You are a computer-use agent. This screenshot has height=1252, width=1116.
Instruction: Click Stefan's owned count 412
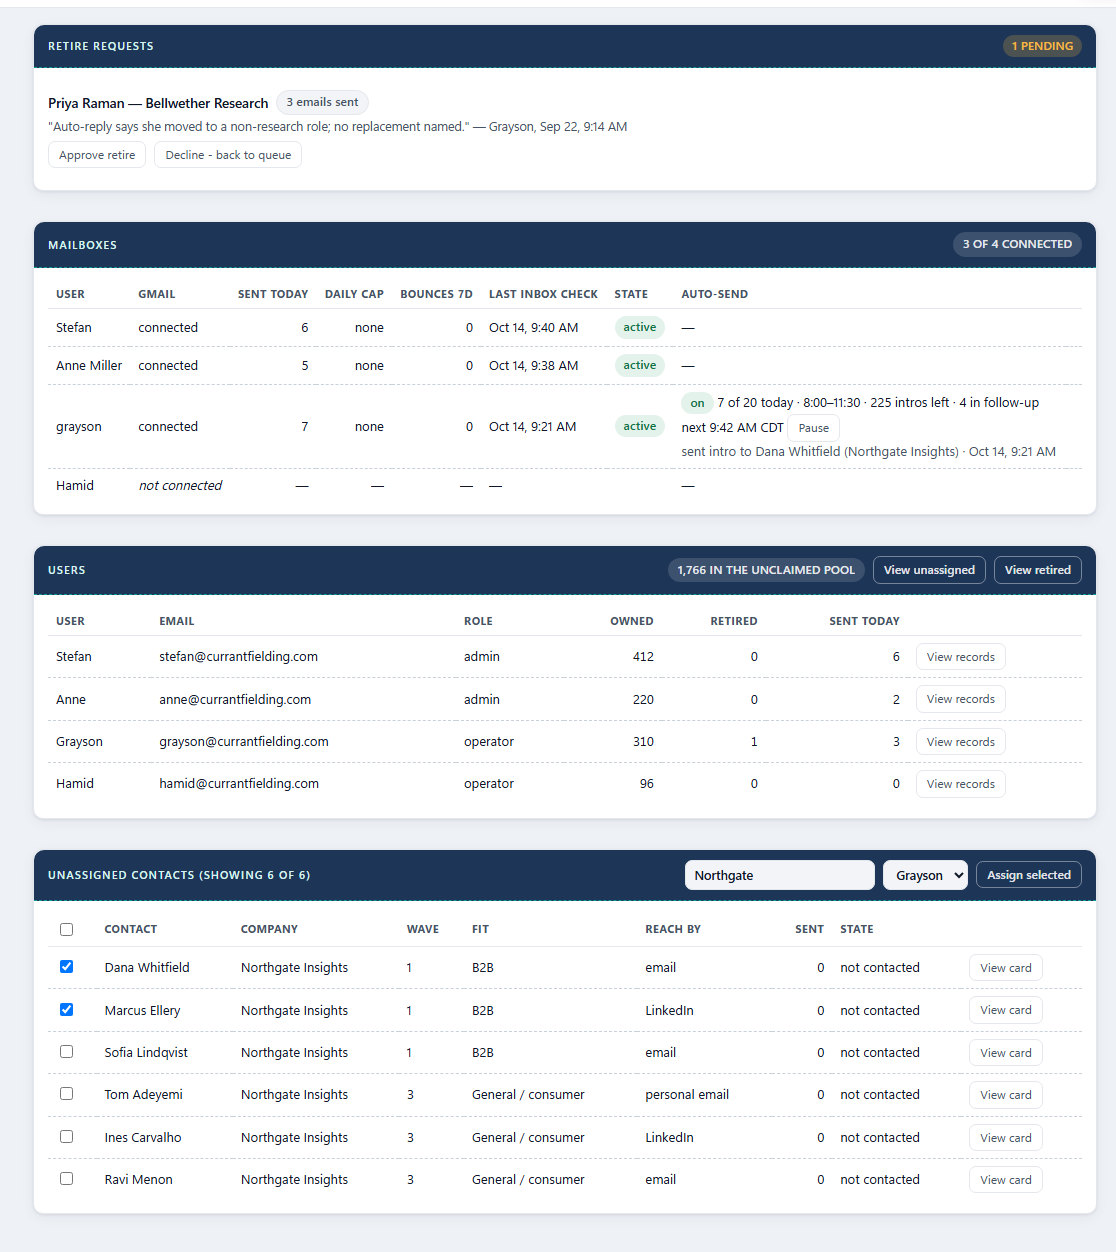[643, 657]
